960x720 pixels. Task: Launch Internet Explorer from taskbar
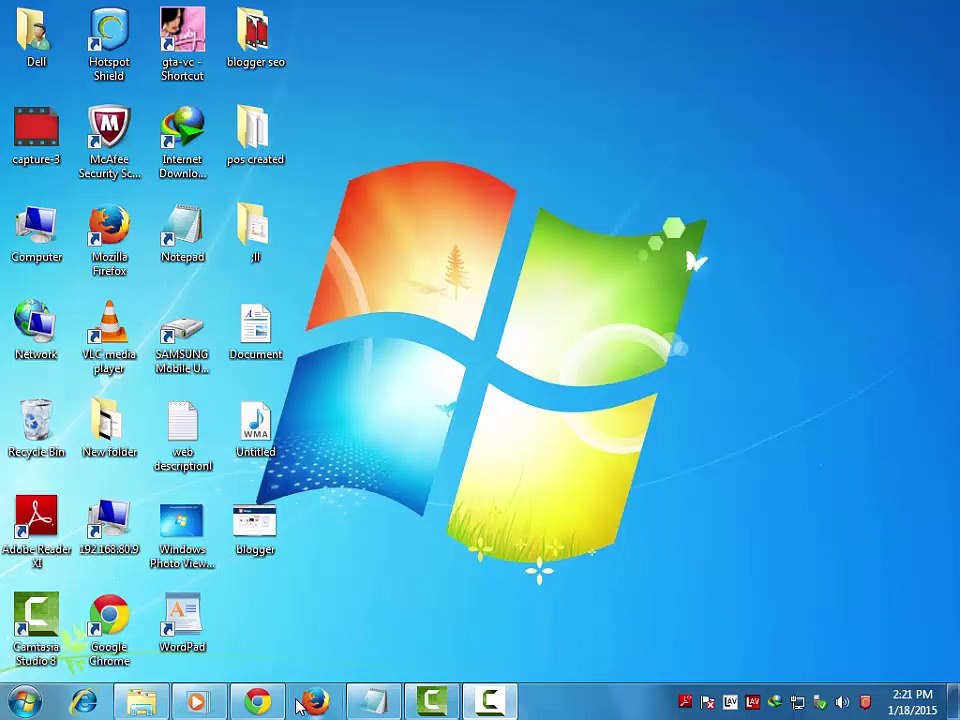click(83, 702)
